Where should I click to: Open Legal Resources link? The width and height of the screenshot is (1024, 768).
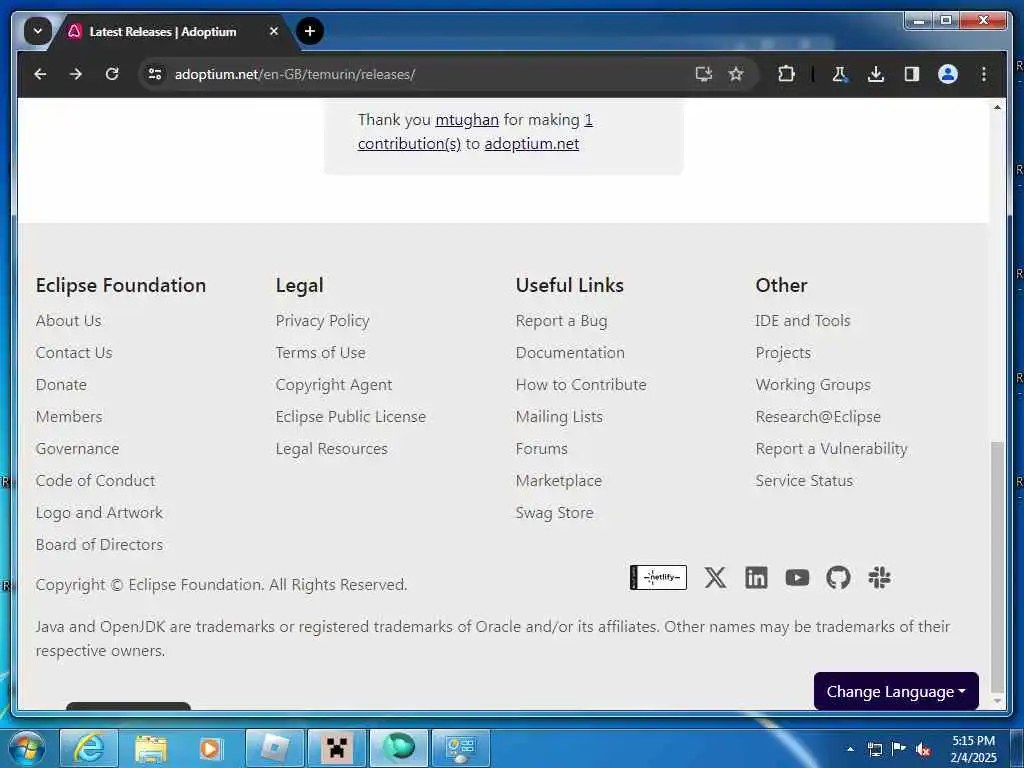[331, 449]
